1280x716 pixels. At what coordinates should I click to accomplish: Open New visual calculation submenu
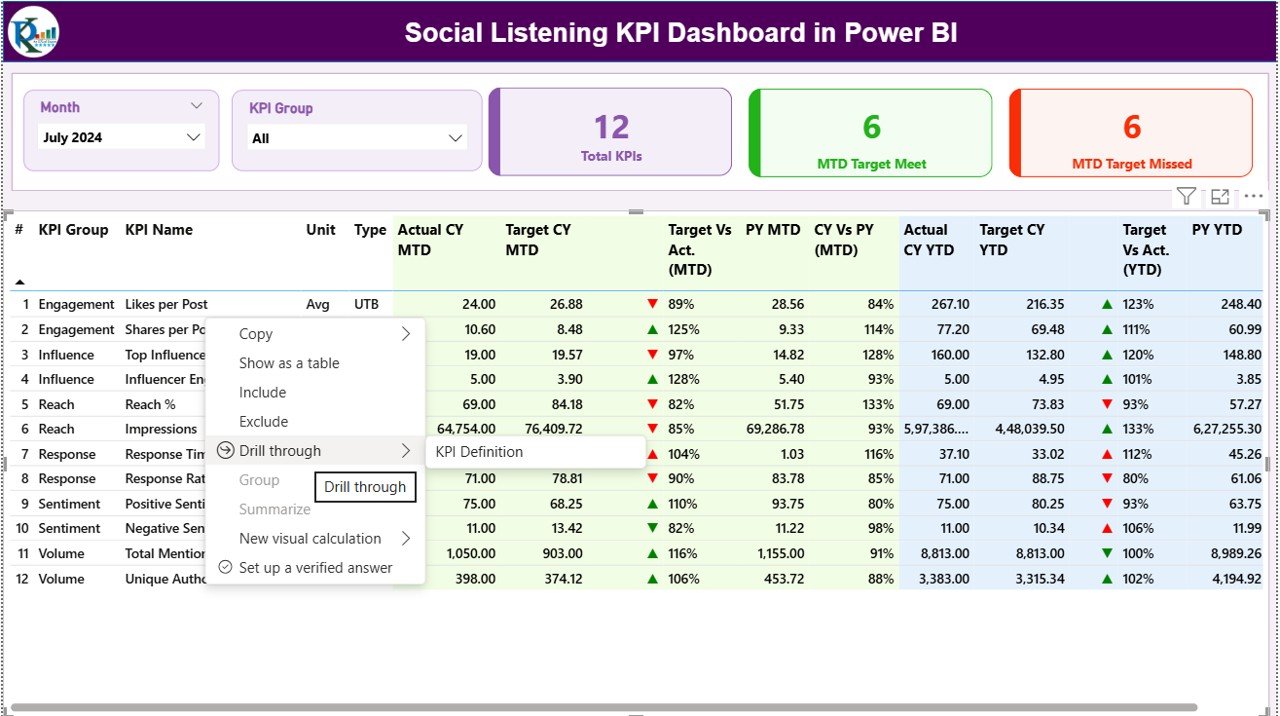[x=310, y=538]
